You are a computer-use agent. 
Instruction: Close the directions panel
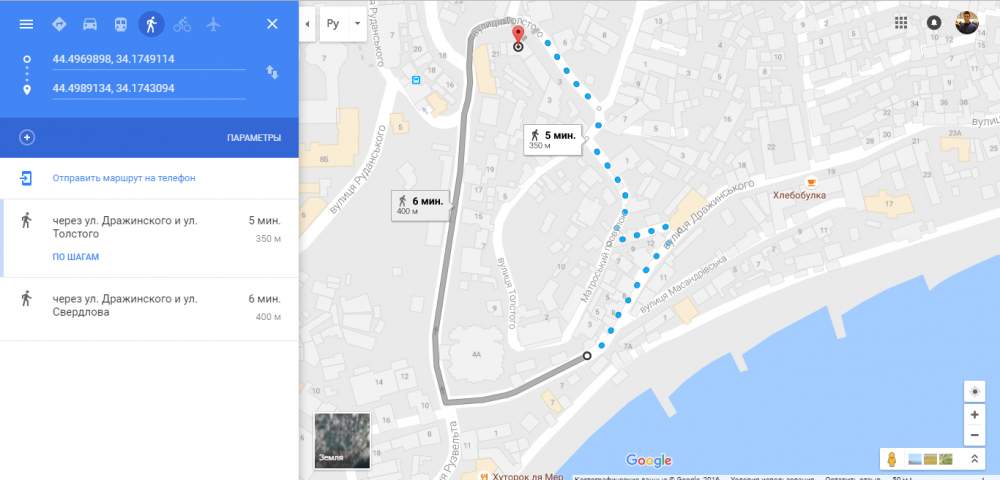pos(272,24)
